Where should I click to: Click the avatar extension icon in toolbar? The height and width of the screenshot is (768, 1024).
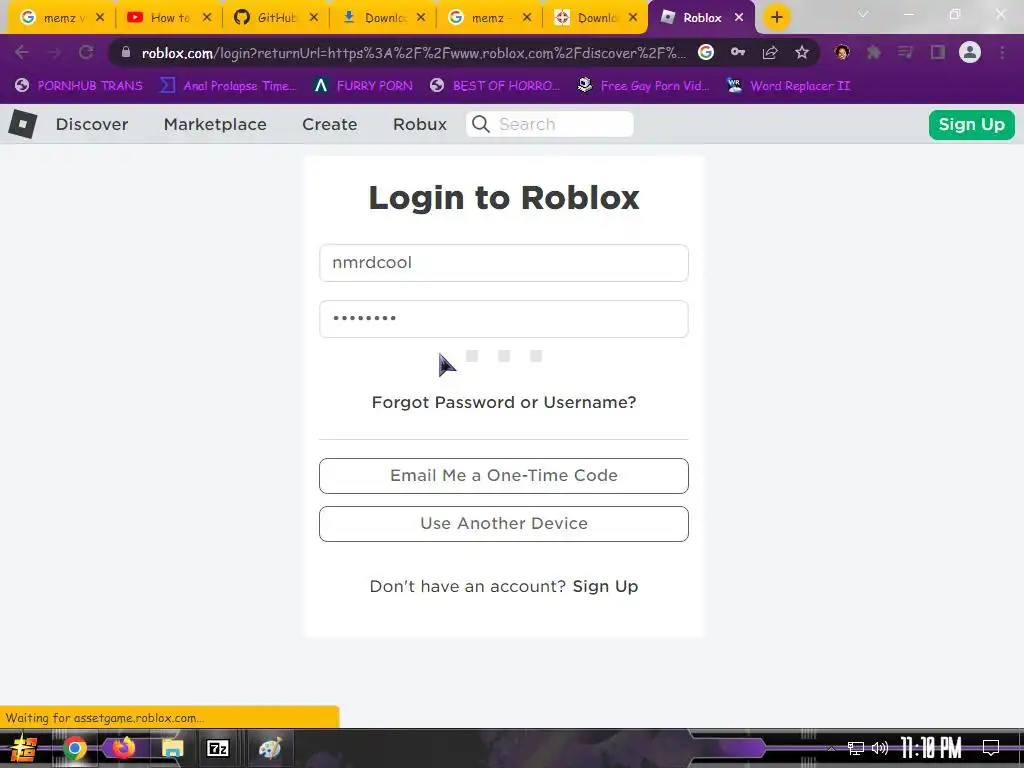(842, 52)
